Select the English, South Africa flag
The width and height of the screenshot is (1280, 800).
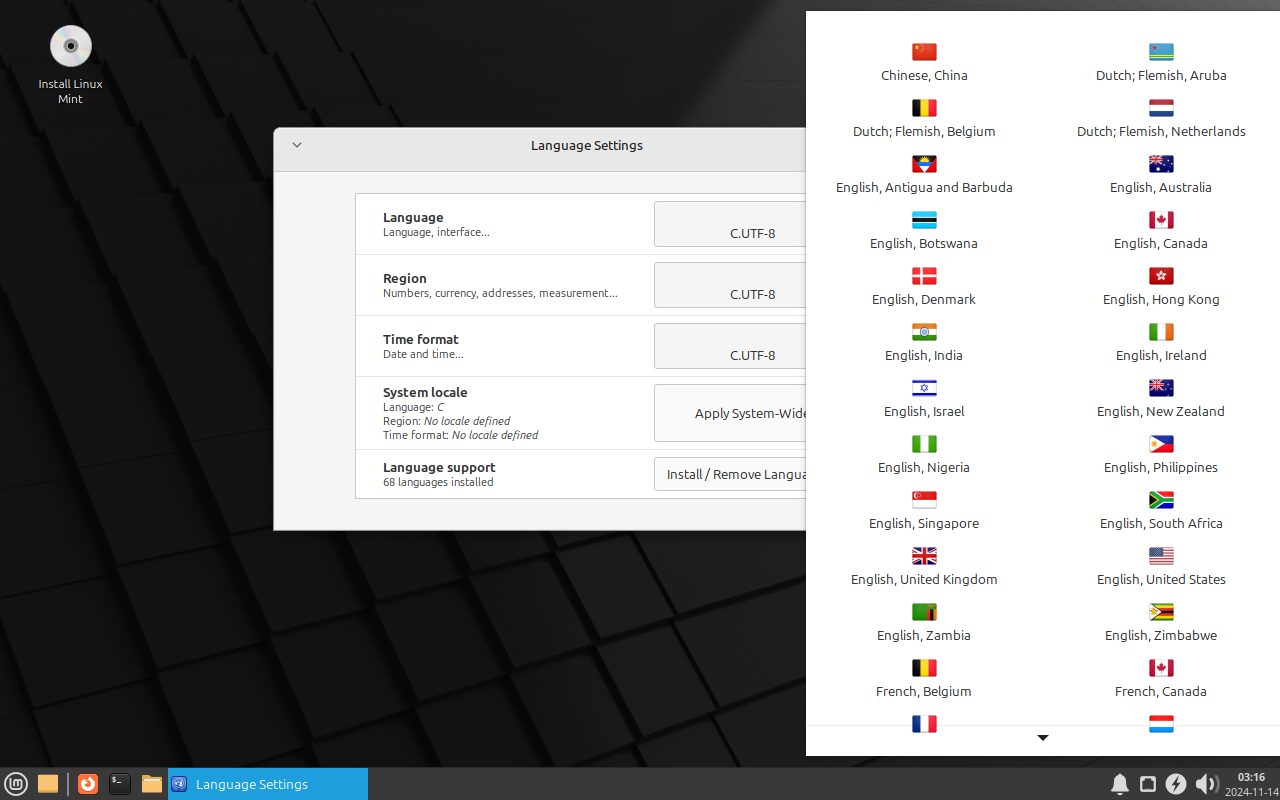(1161, 500)
